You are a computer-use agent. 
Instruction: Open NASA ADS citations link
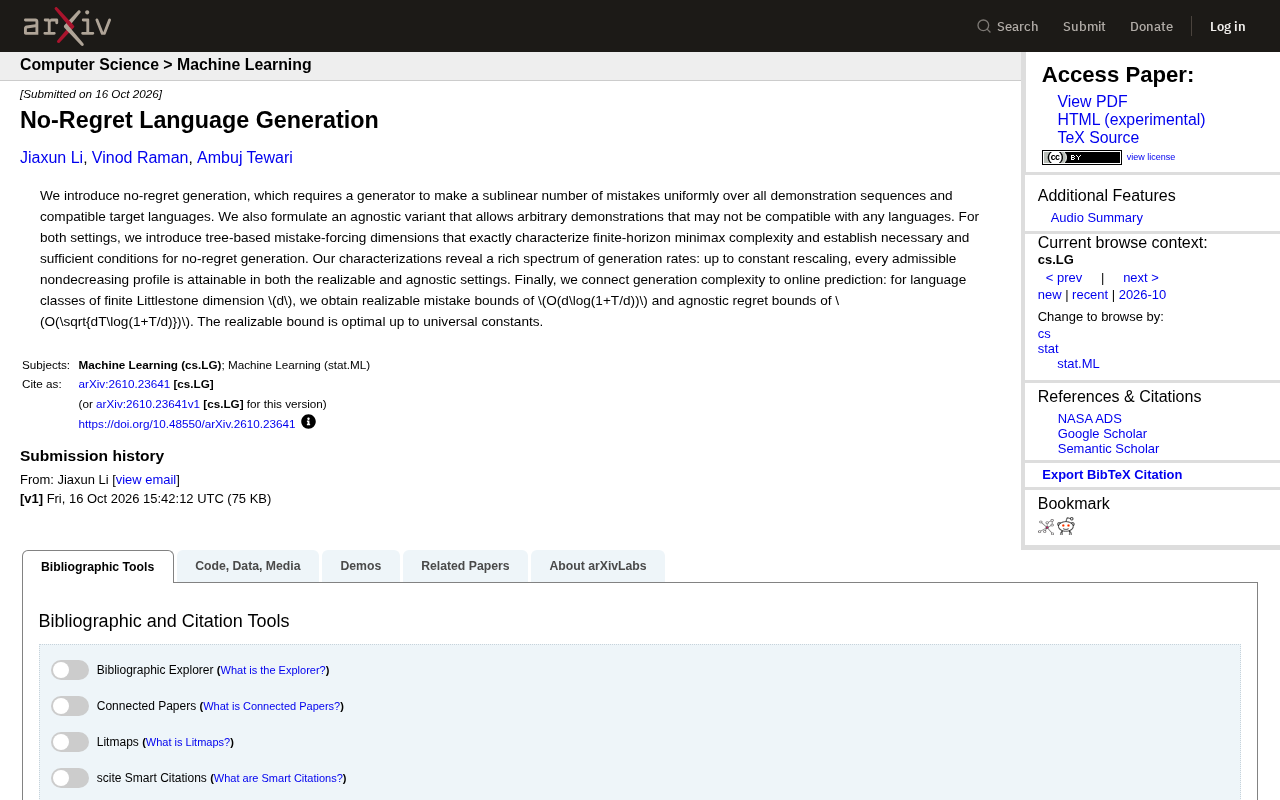(1090, 419)
